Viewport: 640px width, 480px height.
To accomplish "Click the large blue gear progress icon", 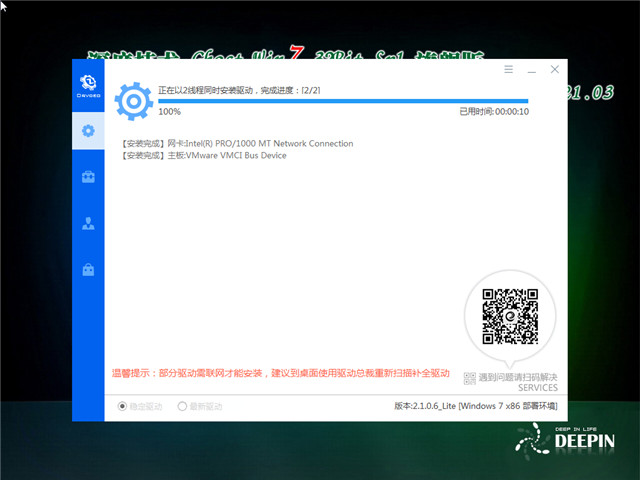I will point(133,101).
